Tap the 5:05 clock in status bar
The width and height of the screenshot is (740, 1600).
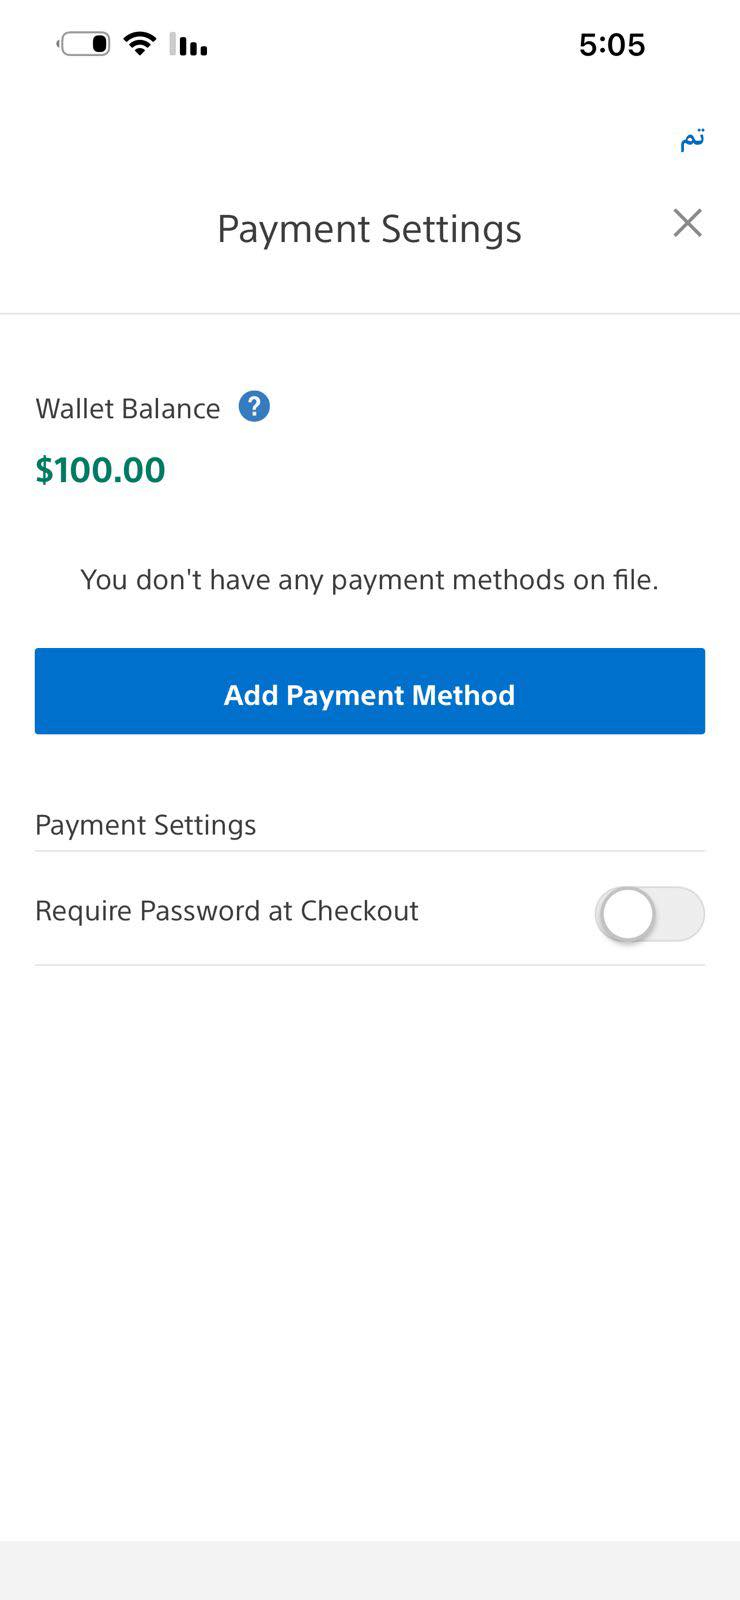click(x=612, y=44)
